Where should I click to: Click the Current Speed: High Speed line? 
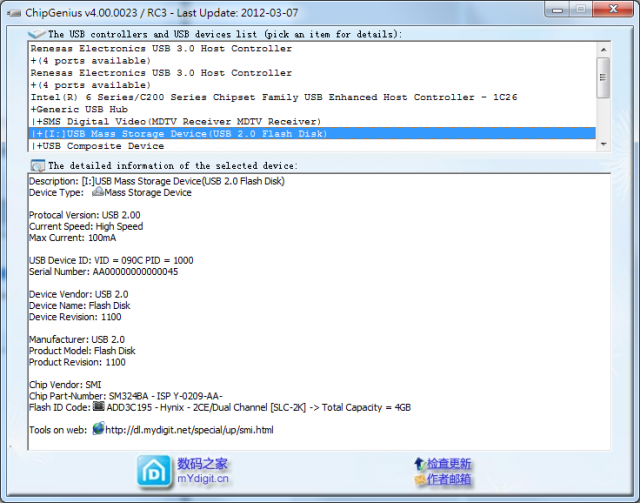pos(86,227)
